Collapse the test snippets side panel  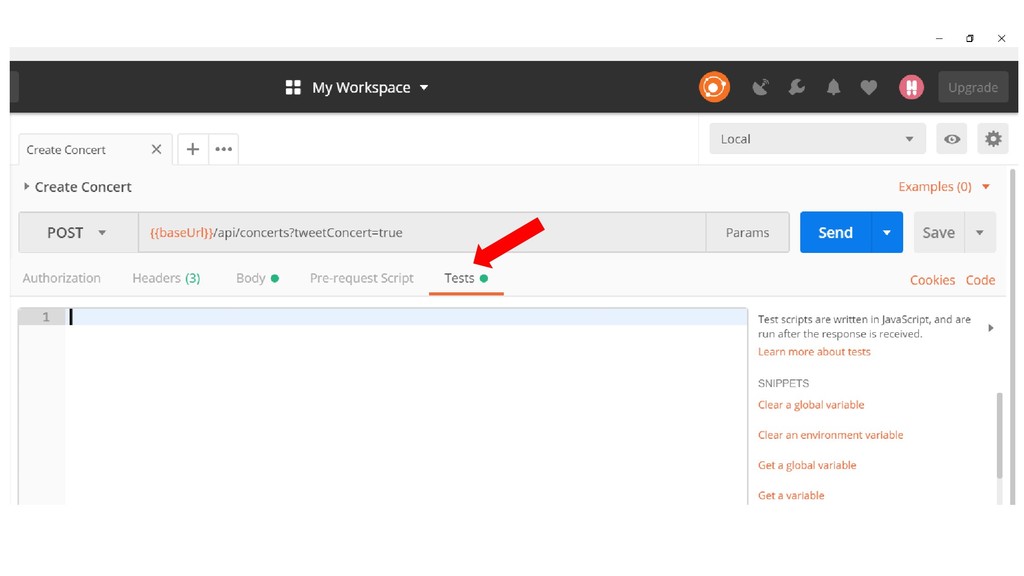point(991,328)
